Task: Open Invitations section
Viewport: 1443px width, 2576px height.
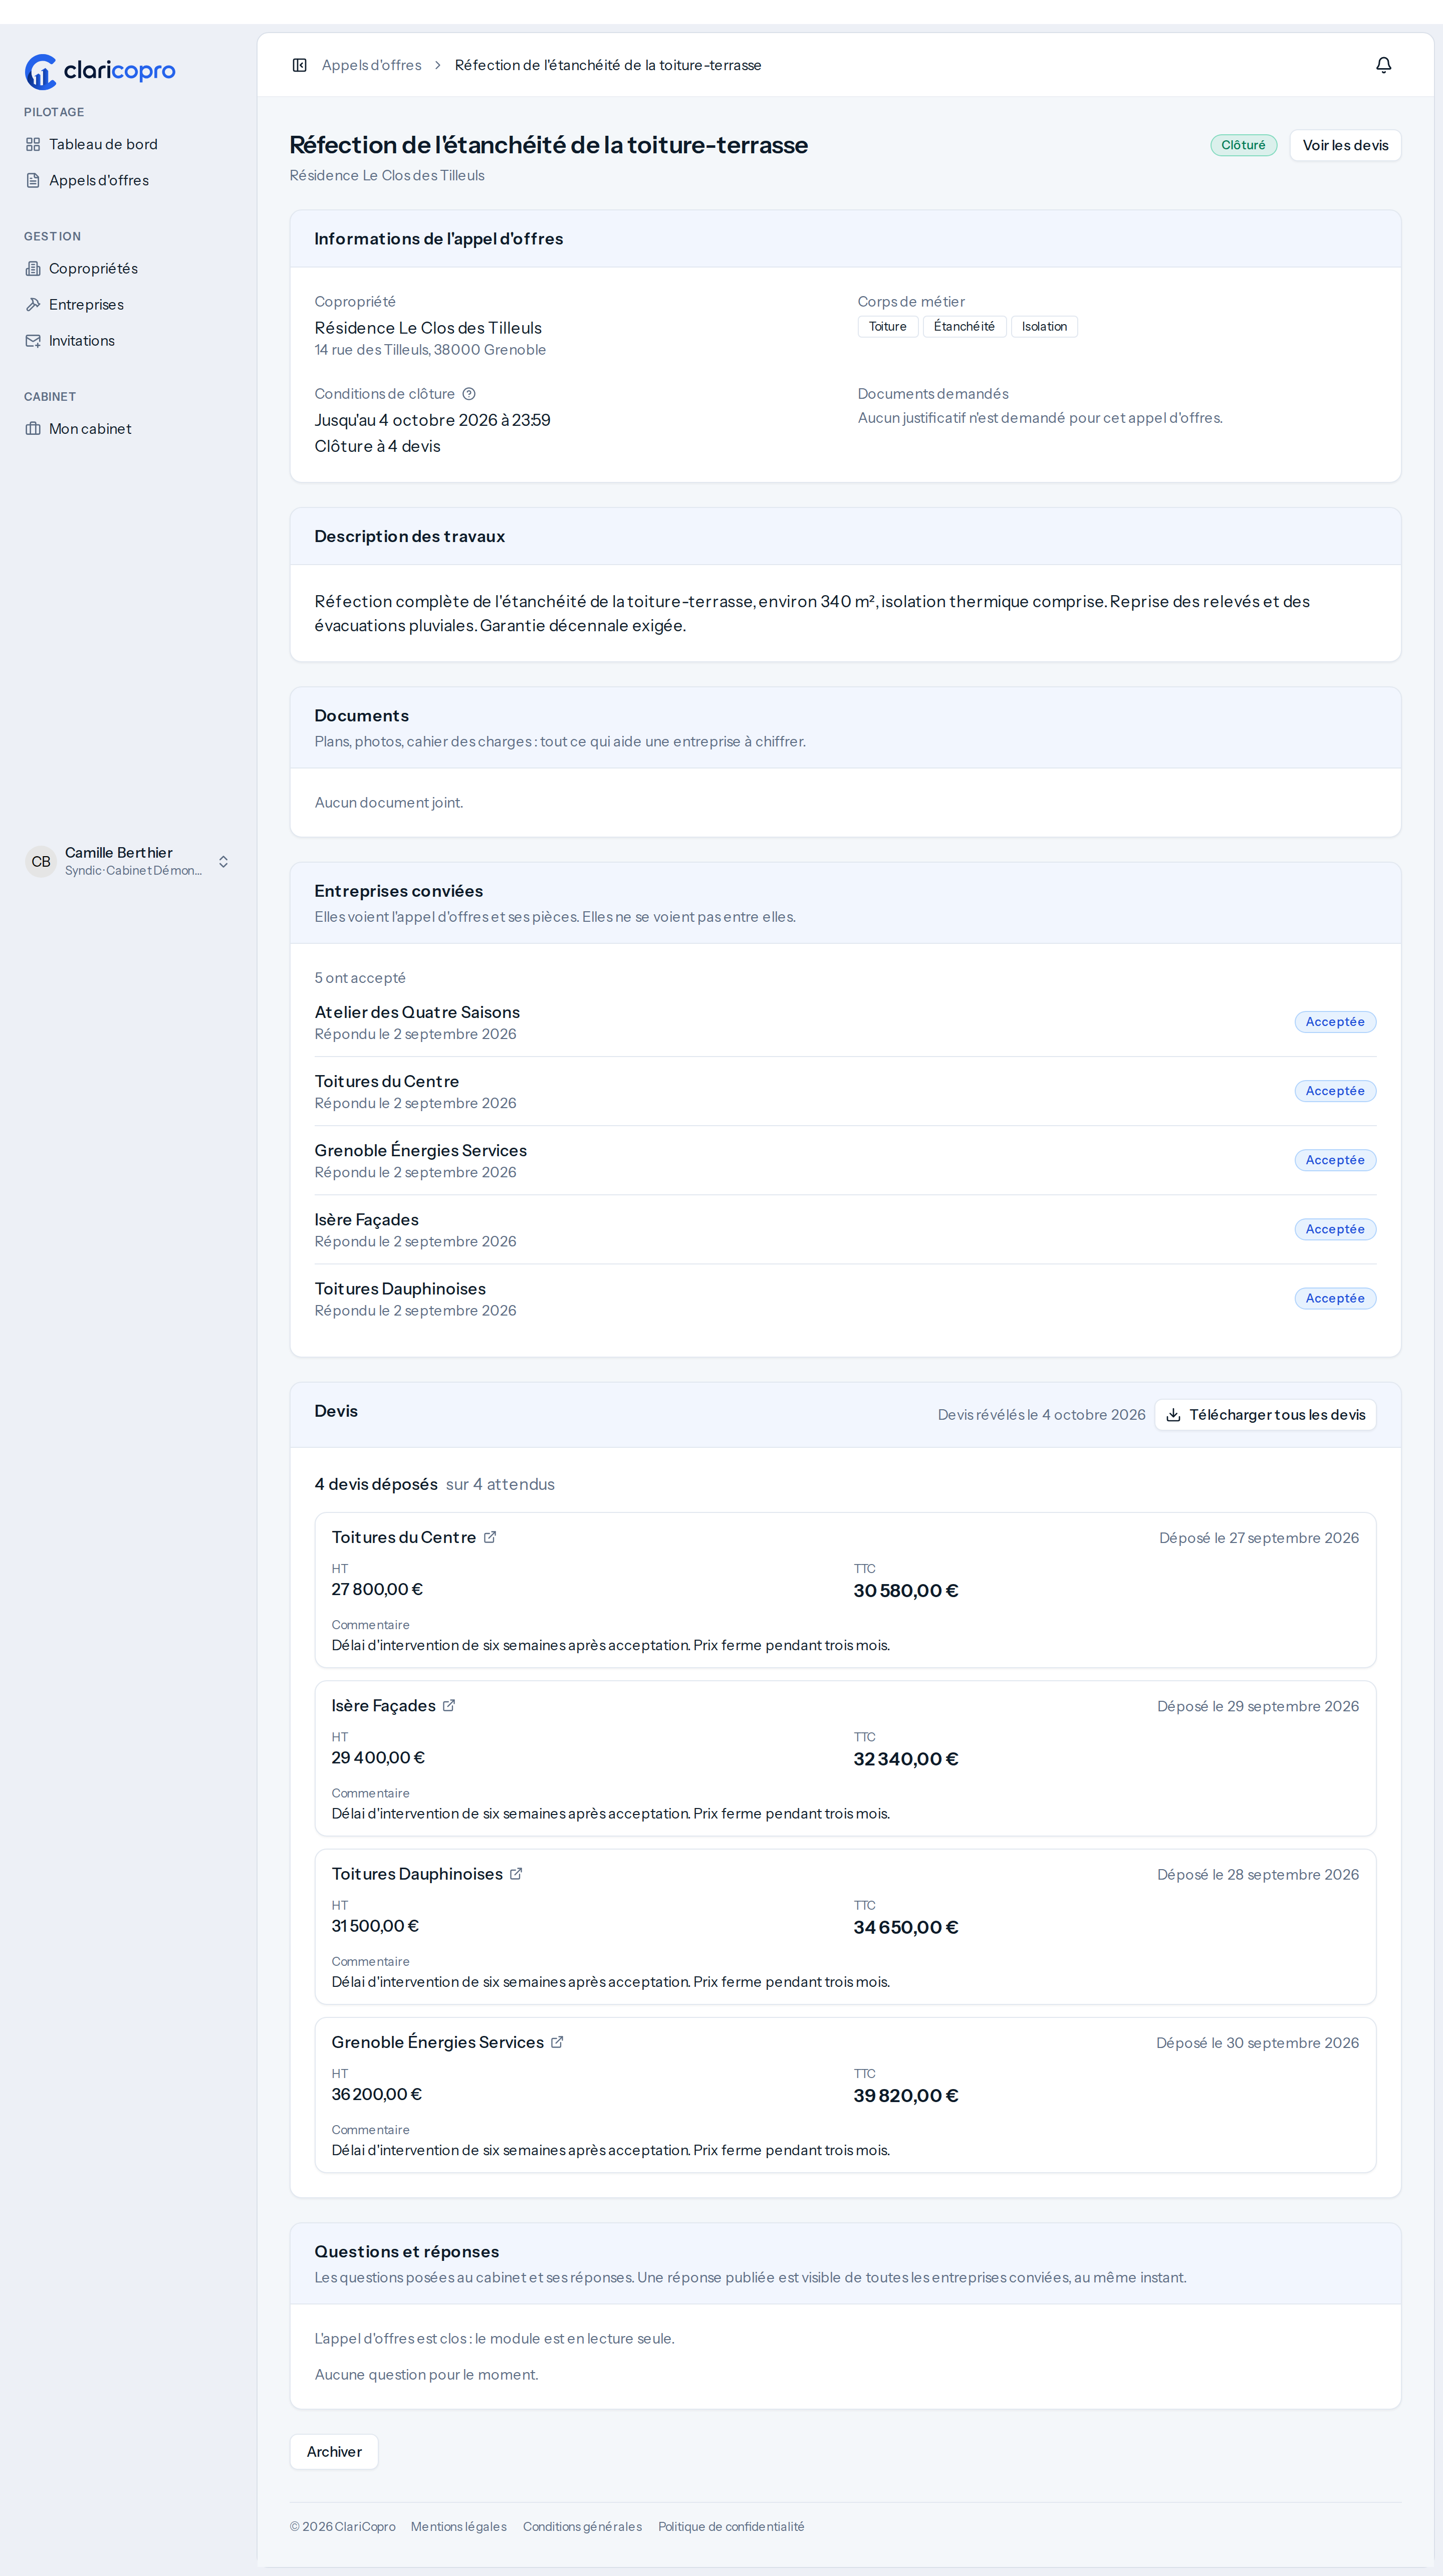Action: (128, 340)
